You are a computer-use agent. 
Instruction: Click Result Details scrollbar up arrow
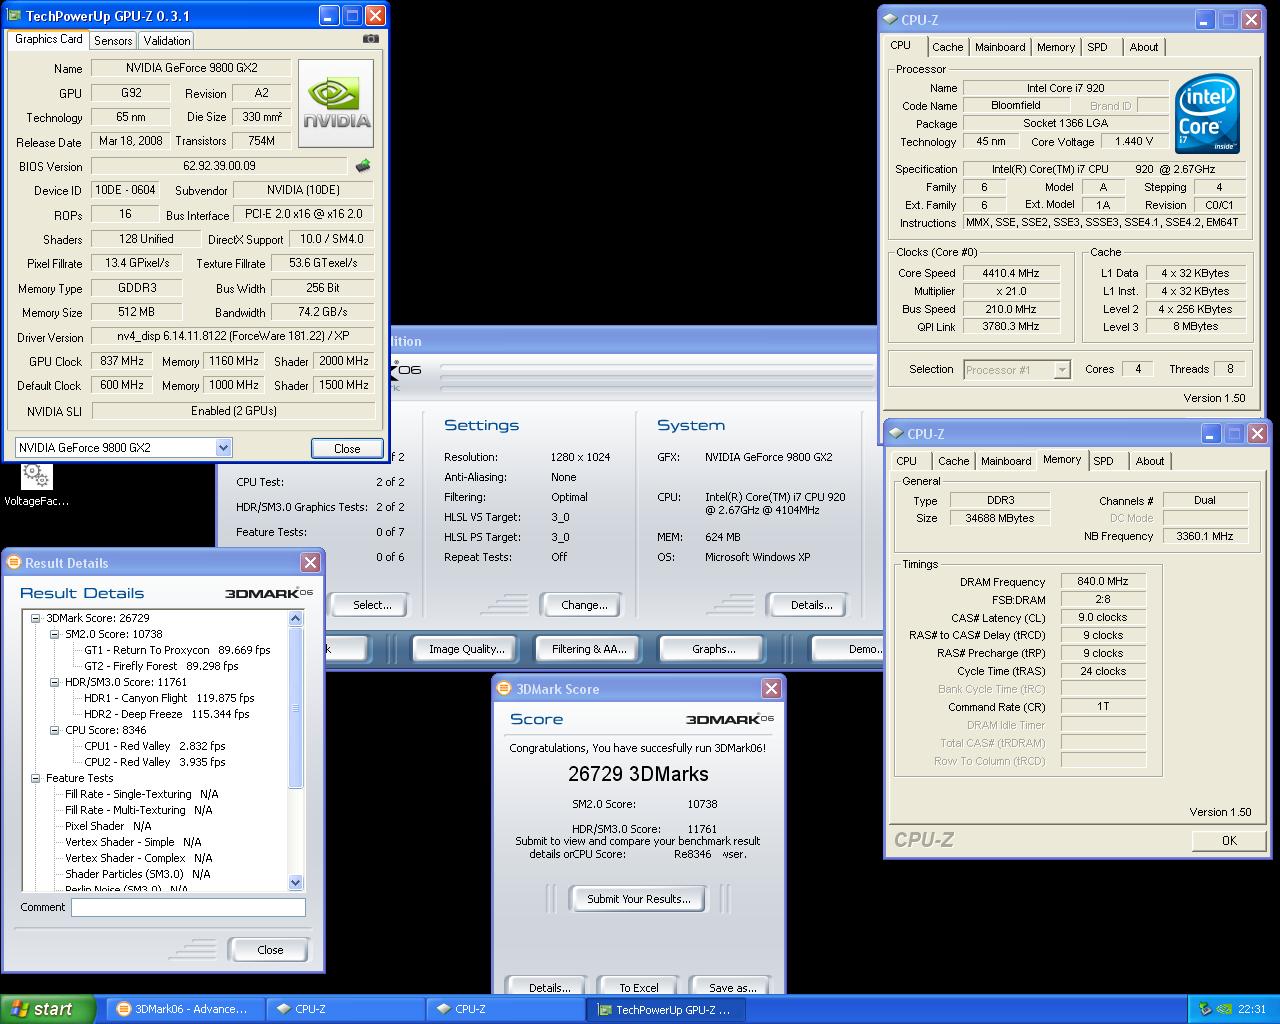coord(295,618)
